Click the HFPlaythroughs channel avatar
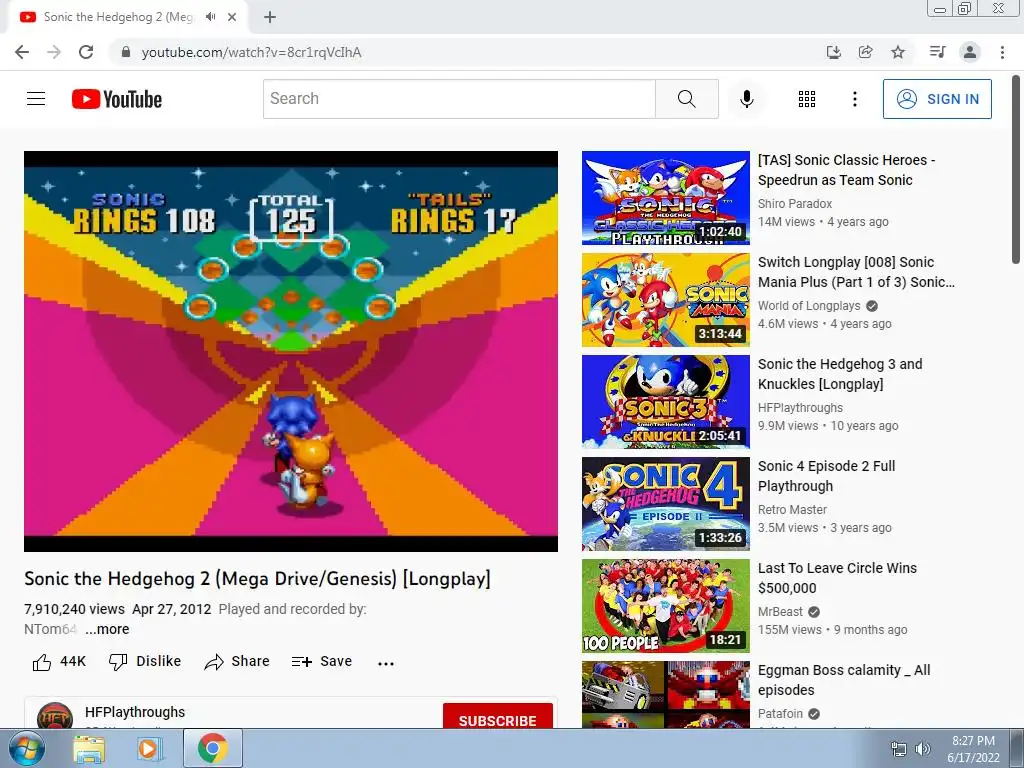The width and height of the screenshot is (1024, 768). pyautogui.click(x=55, y=716)
